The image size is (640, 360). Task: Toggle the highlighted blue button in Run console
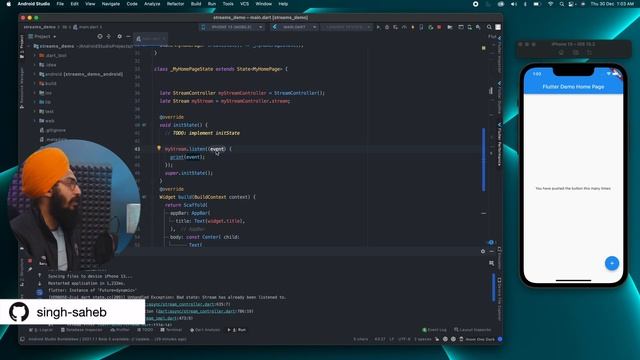pos(40,292)
